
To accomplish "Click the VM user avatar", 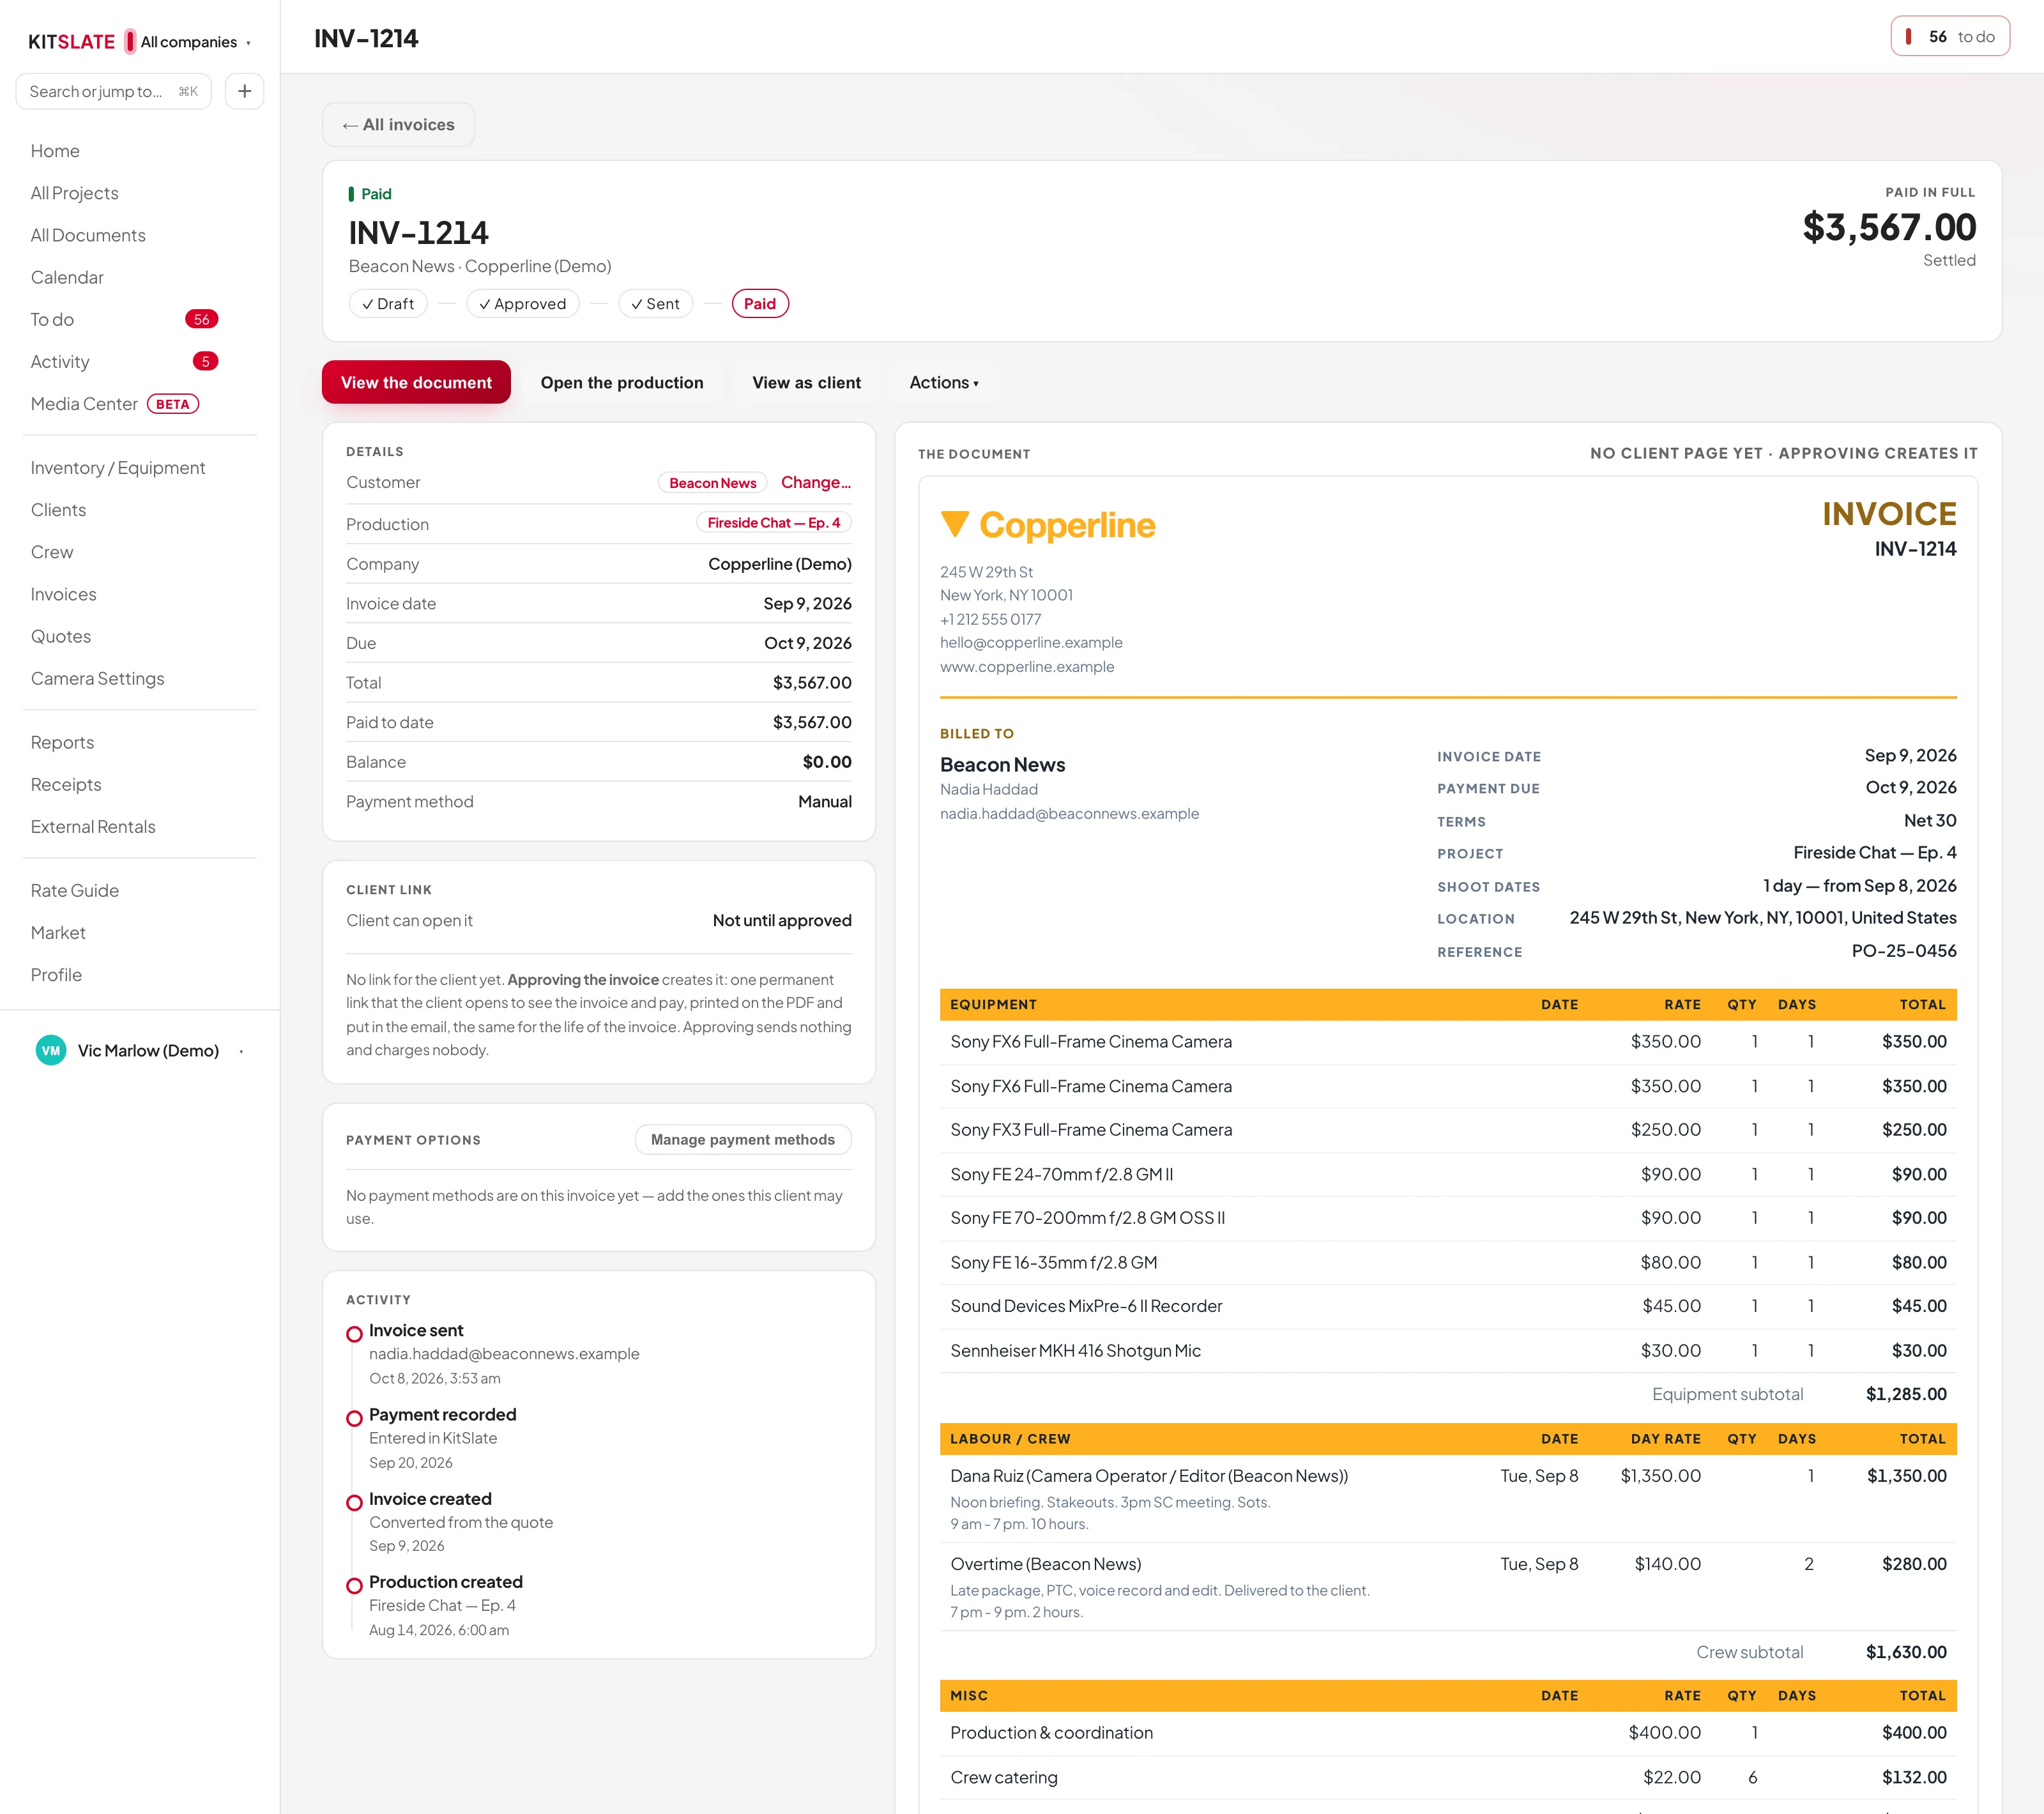I will pos(51,1050).
